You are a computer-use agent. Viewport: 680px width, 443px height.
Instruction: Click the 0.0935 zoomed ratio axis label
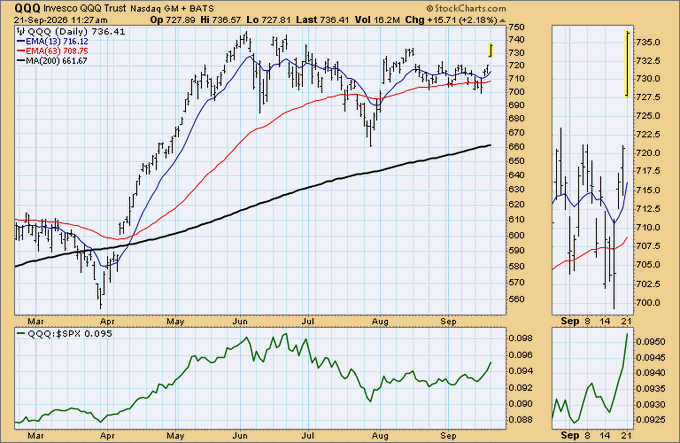(651, 389)
